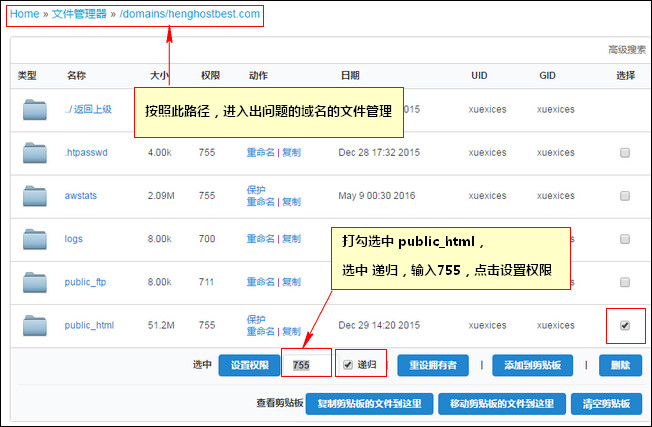Viewport: 652px width, 427px height.
Task: Focus the 755 permission input field
Action: pos(306,365)
